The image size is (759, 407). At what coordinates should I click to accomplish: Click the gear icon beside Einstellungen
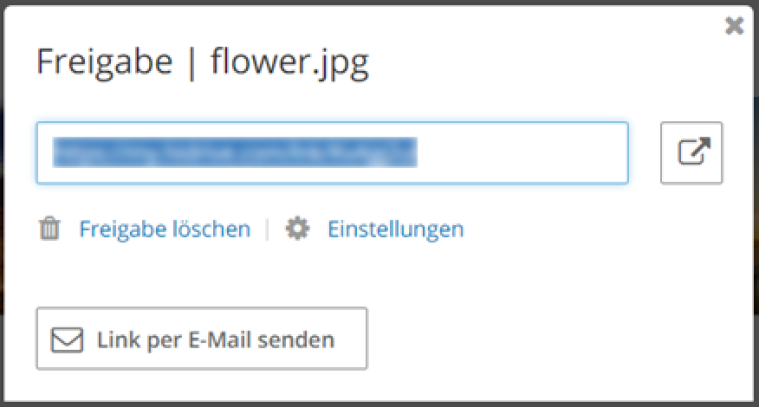point(297,228)
